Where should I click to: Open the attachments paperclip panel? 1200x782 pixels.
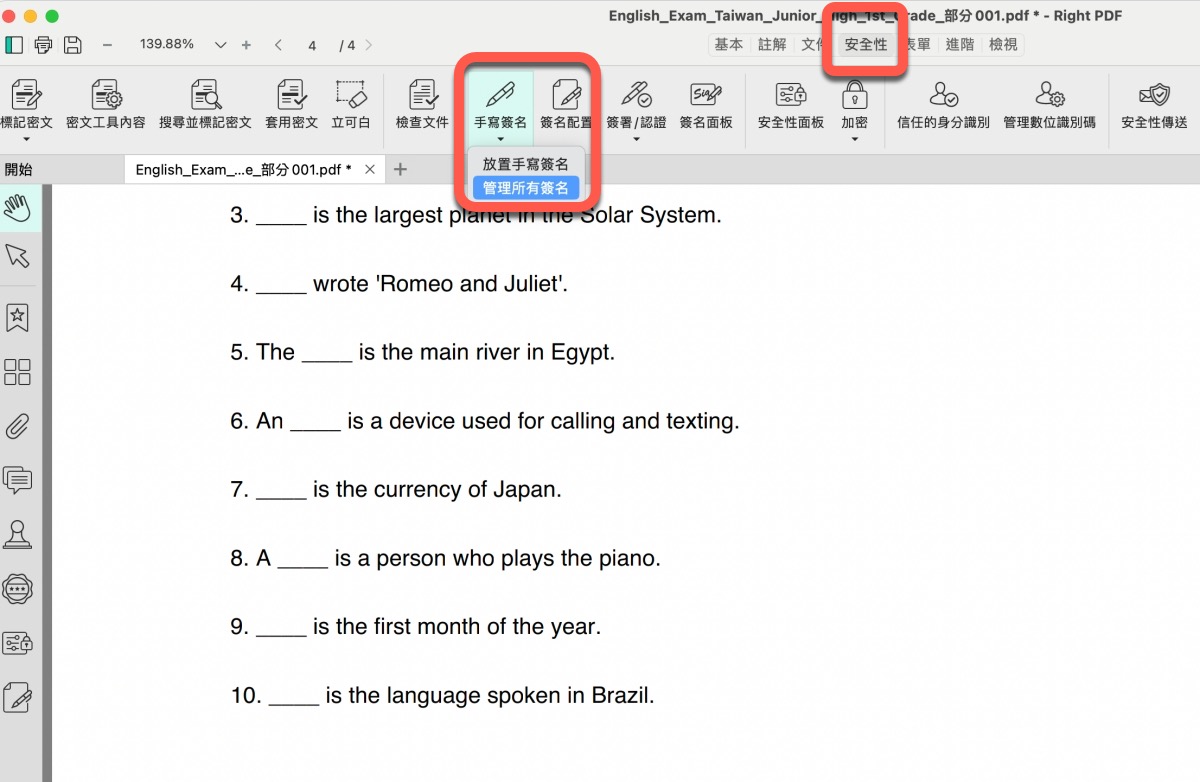click(18, 427)
